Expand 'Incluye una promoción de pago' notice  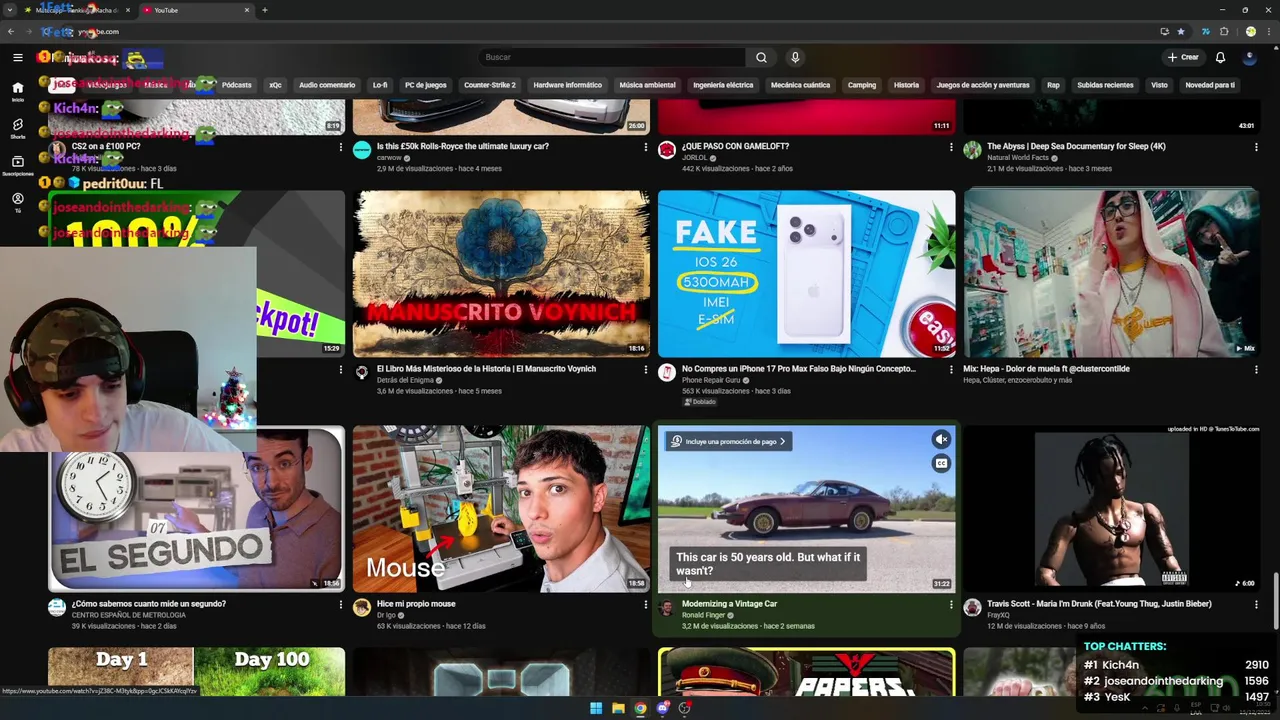pos(729,441)
